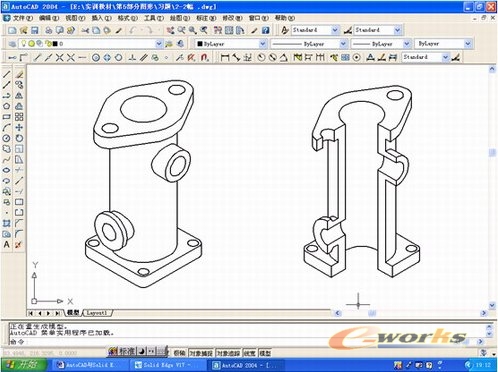
Task: Click the 开始 Start button
Action: [24, 365]
